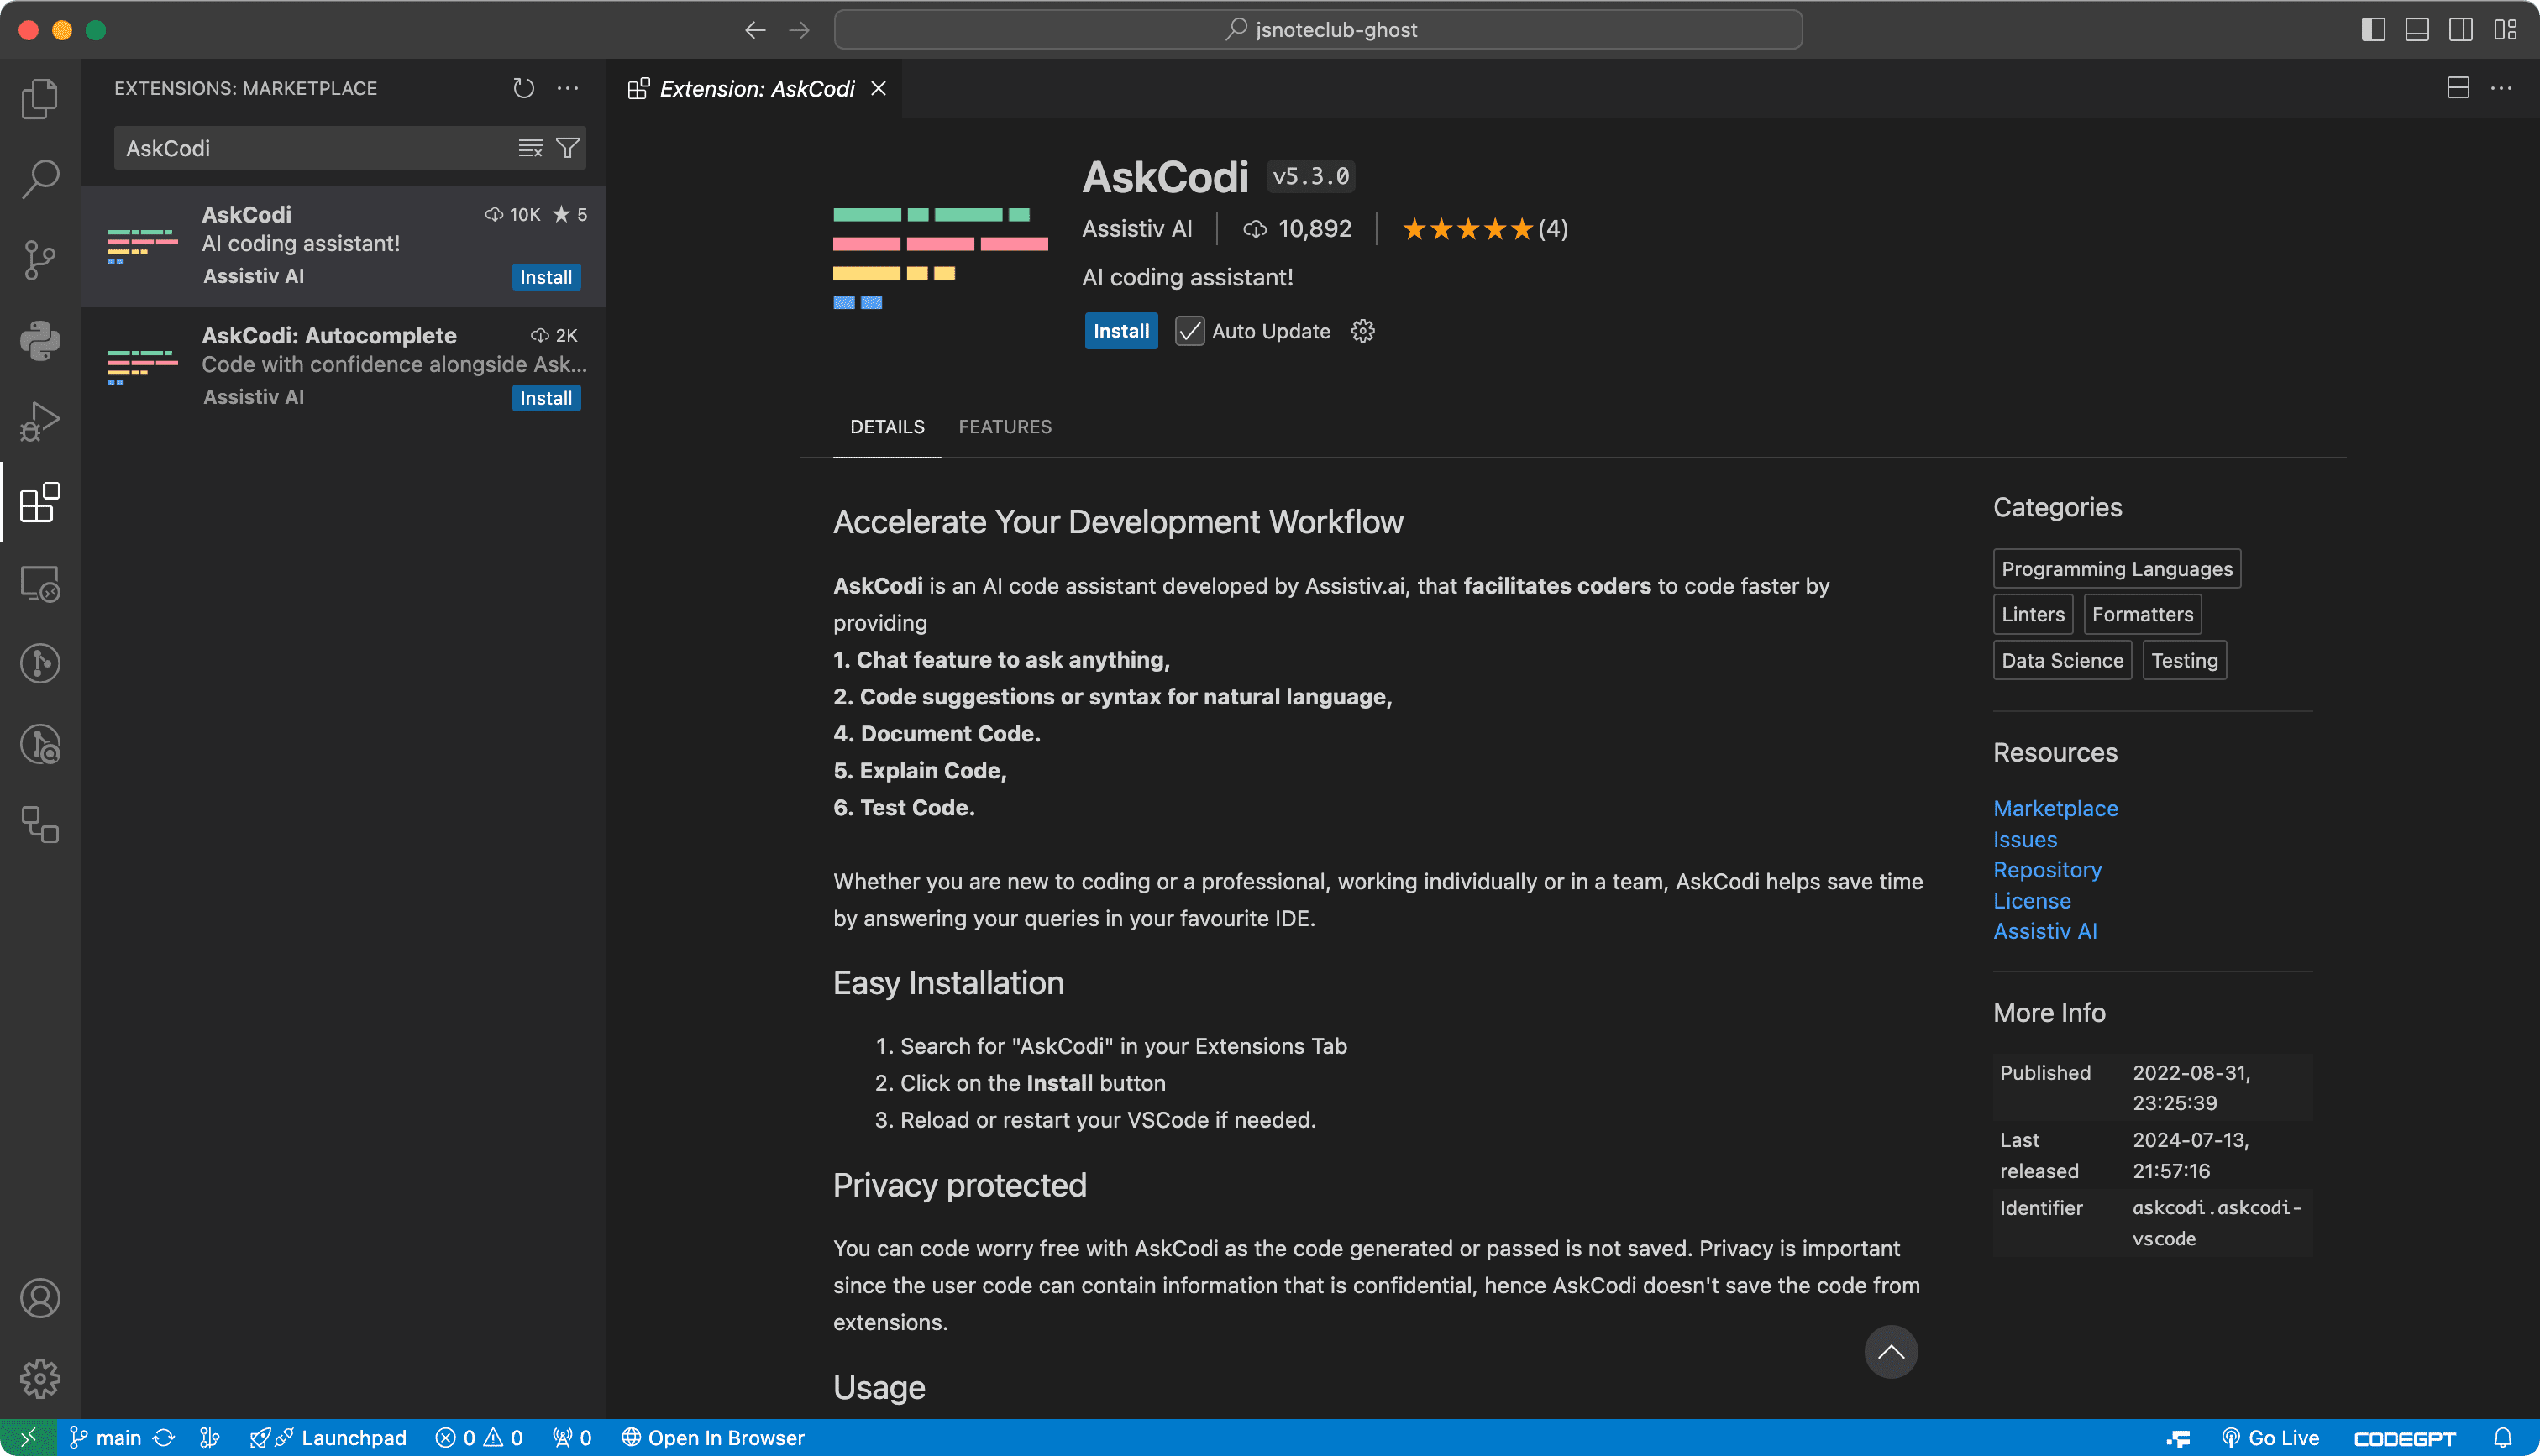Open the extension manage gear dropdown
The width and height of the screenshot is (2540, 1456).
click(x=1363, y=331)
